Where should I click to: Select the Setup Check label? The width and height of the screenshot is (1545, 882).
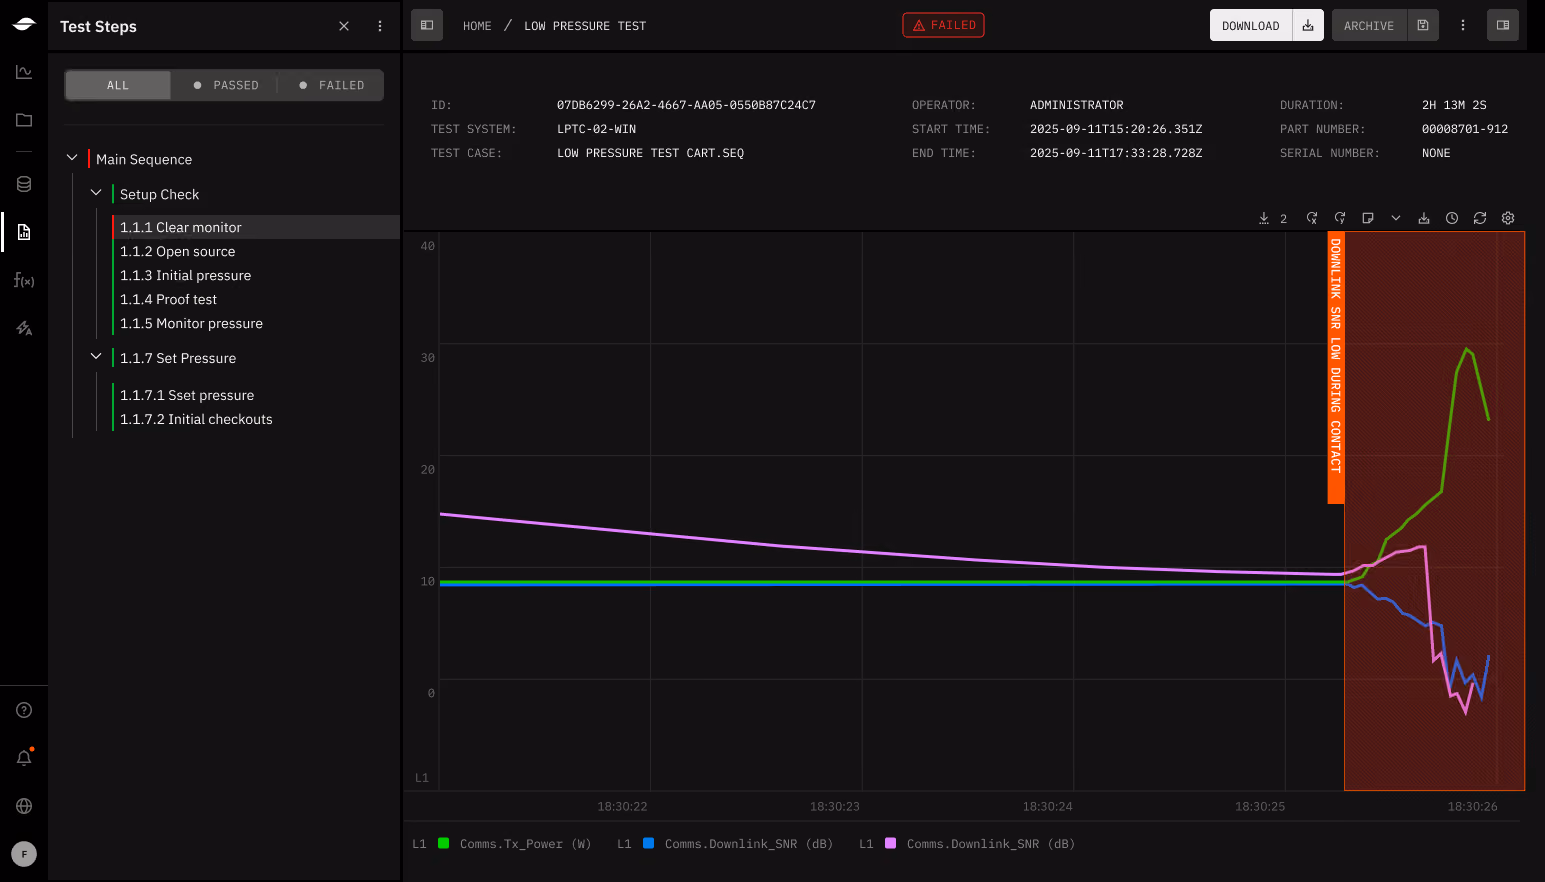click(x=159, y=194)
